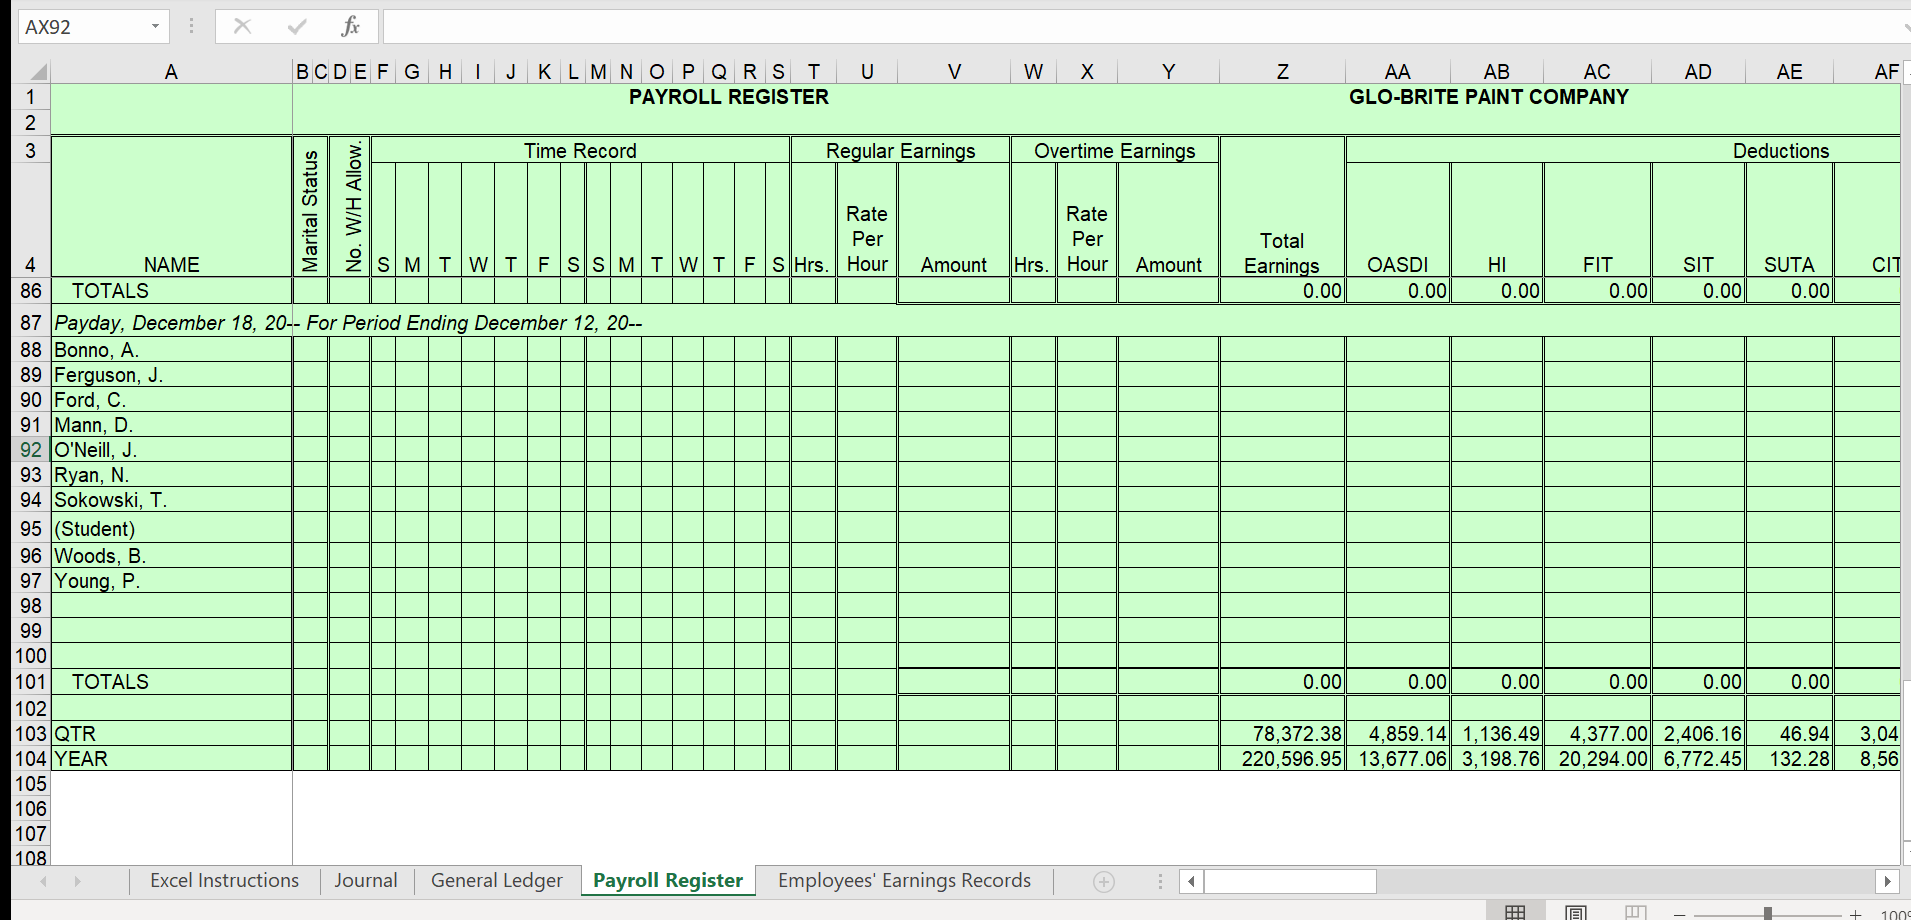Select the Sokowski, T. name cell
Image resolution: width=1911 pixels, height=920 pixels.
171,500
